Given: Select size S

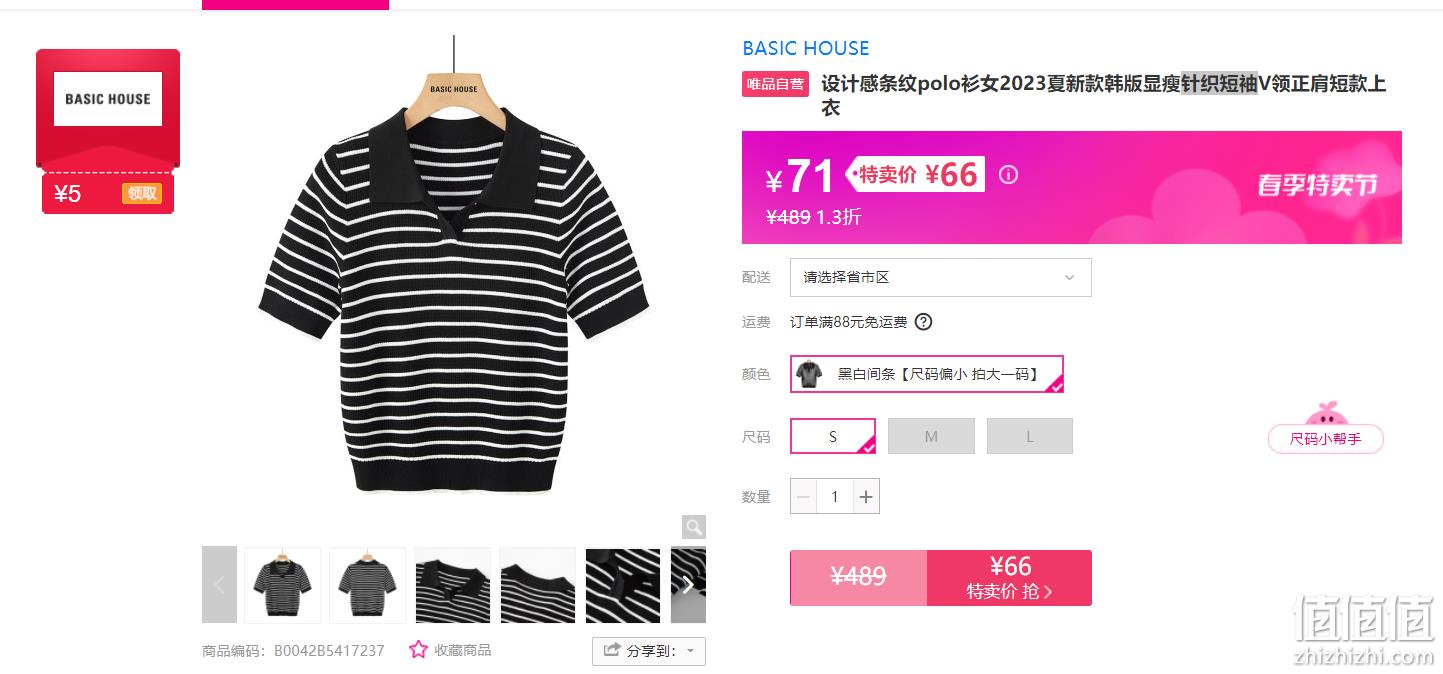Looking at the screenshot, I should click(x=833, y=436).
